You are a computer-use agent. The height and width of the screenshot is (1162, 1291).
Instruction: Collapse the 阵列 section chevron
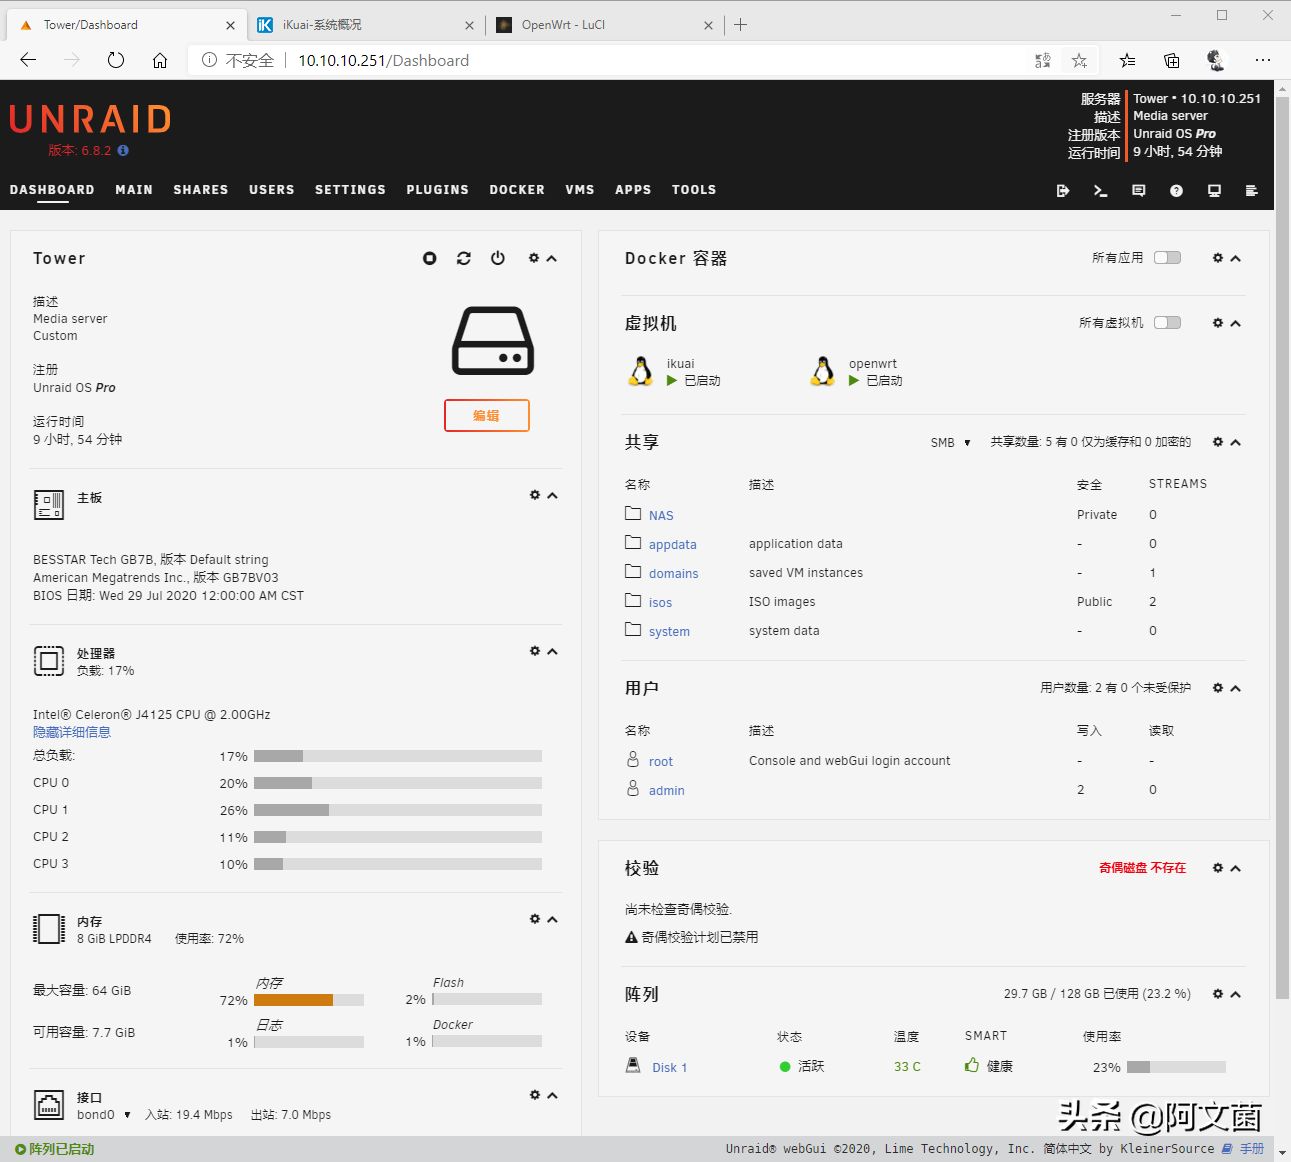pyautogui.click(x=1236, y=994)
